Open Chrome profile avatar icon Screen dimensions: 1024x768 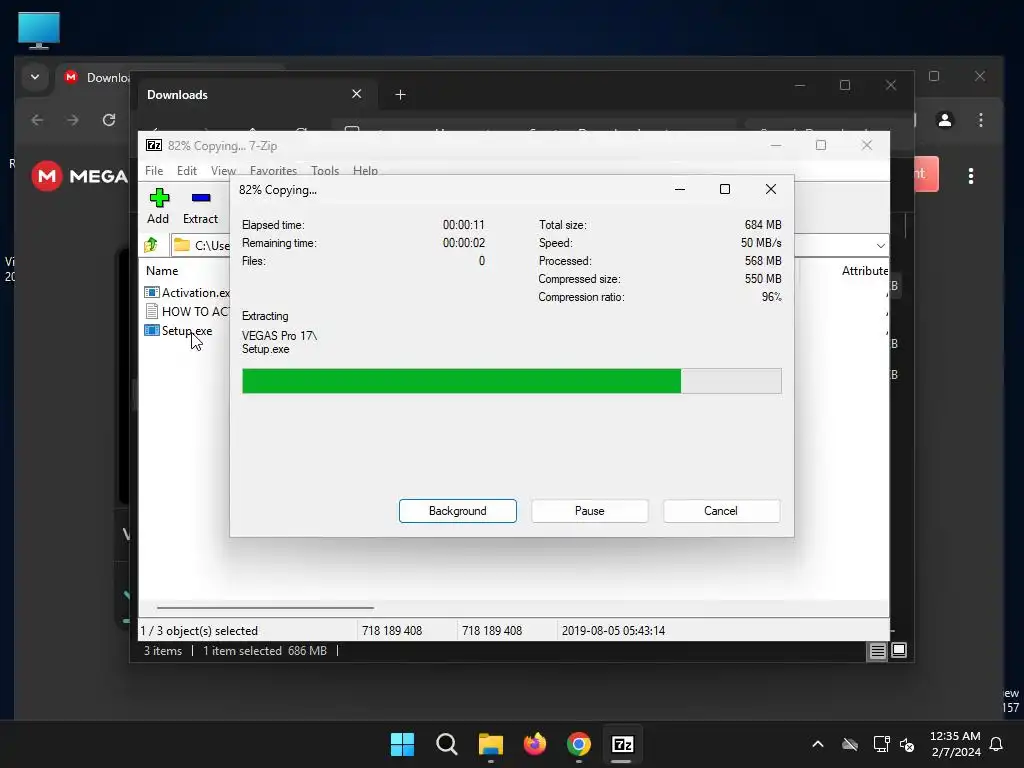945,120
